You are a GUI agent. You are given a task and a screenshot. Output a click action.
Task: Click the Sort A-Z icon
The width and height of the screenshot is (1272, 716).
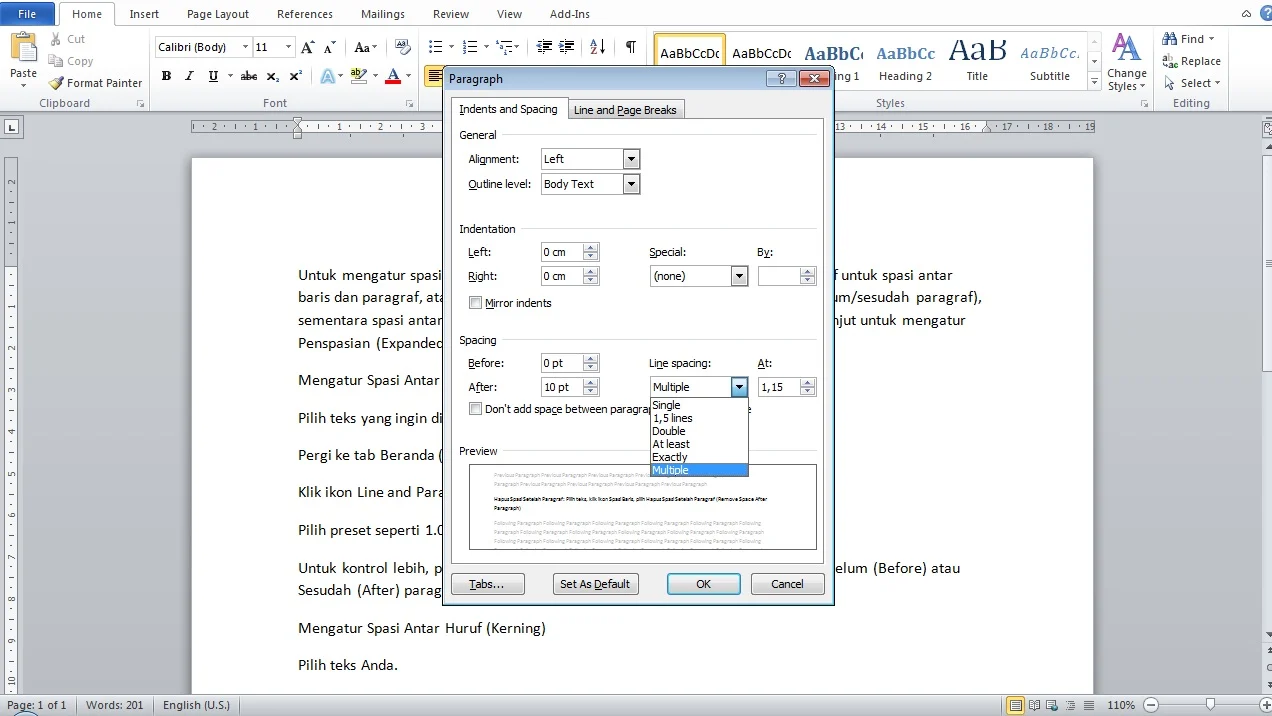pos(598,47)
